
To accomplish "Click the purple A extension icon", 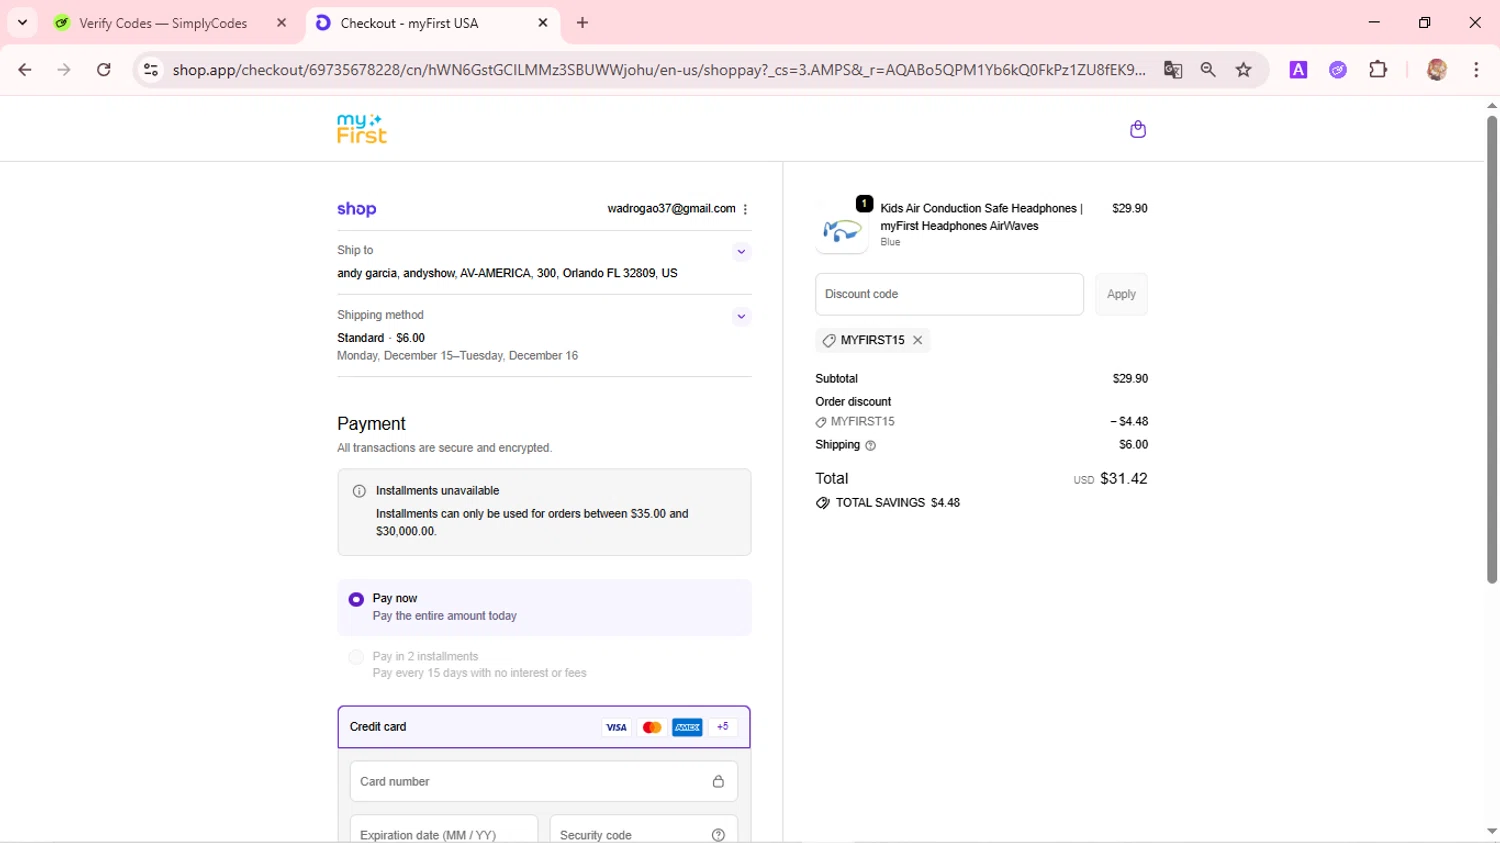I will 1298,70.
